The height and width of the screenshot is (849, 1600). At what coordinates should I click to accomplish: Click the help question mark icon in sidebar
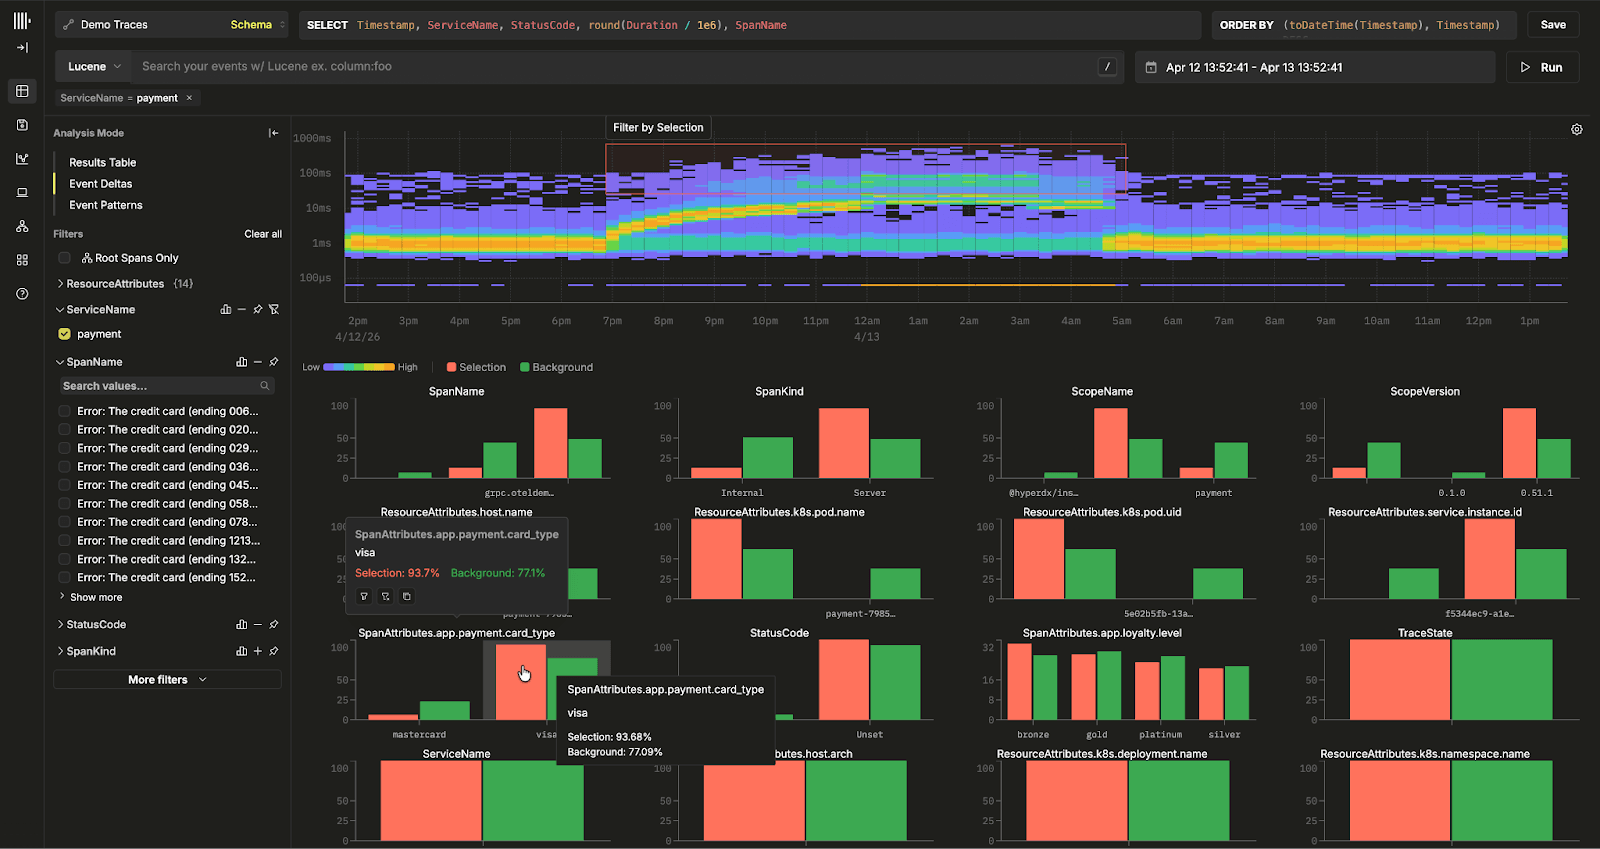pyautogui.click(x=22, y=294)
